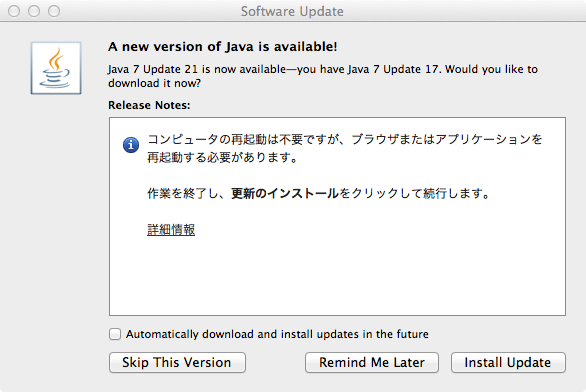Screen dimensions: 586x392
Task: Close the Software Update window
Action: click(x=14, y=11)
